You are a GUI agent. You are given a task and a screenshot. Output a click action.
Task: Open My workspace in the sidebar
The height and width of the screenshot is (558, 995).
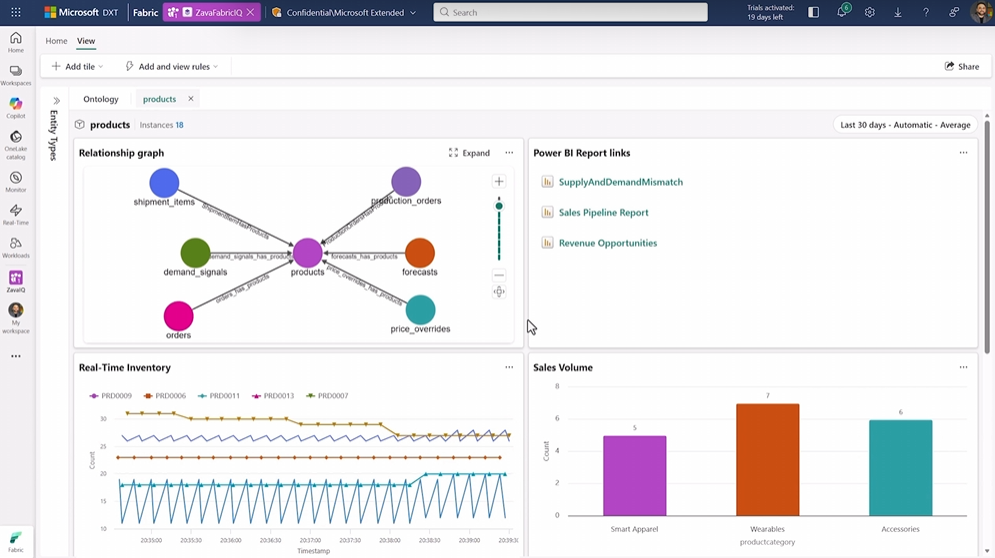coord(16,318)
